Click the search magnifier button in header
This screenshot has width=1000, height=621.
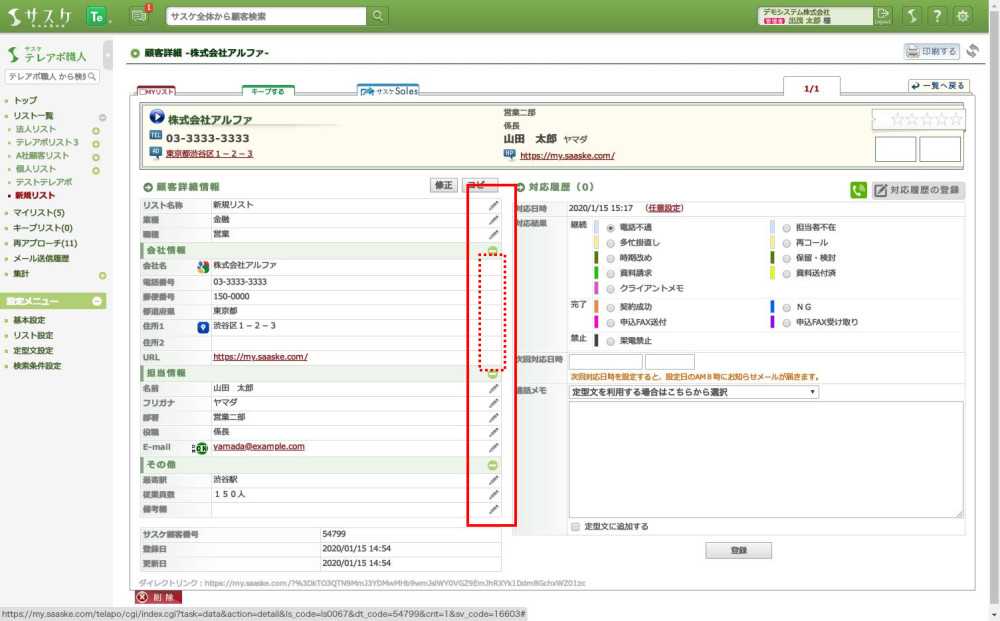378,16
